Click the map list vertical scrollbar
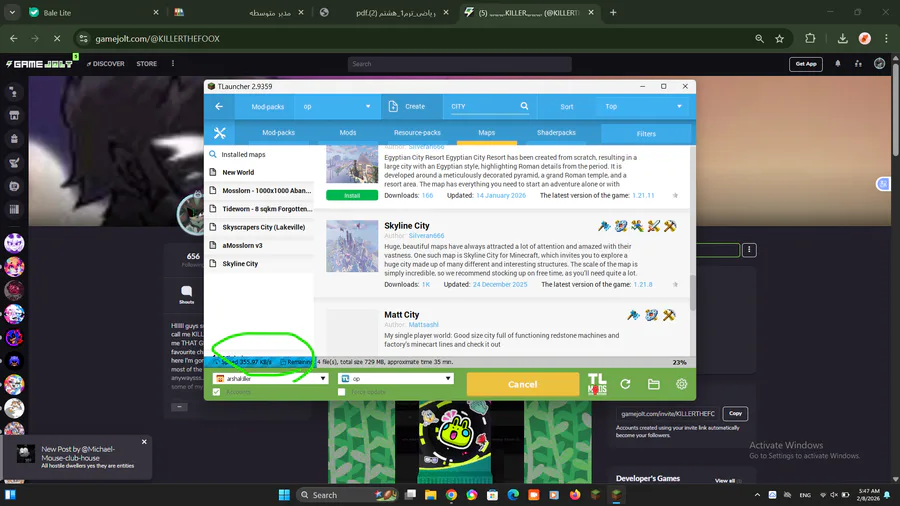 tap(692, 291)
